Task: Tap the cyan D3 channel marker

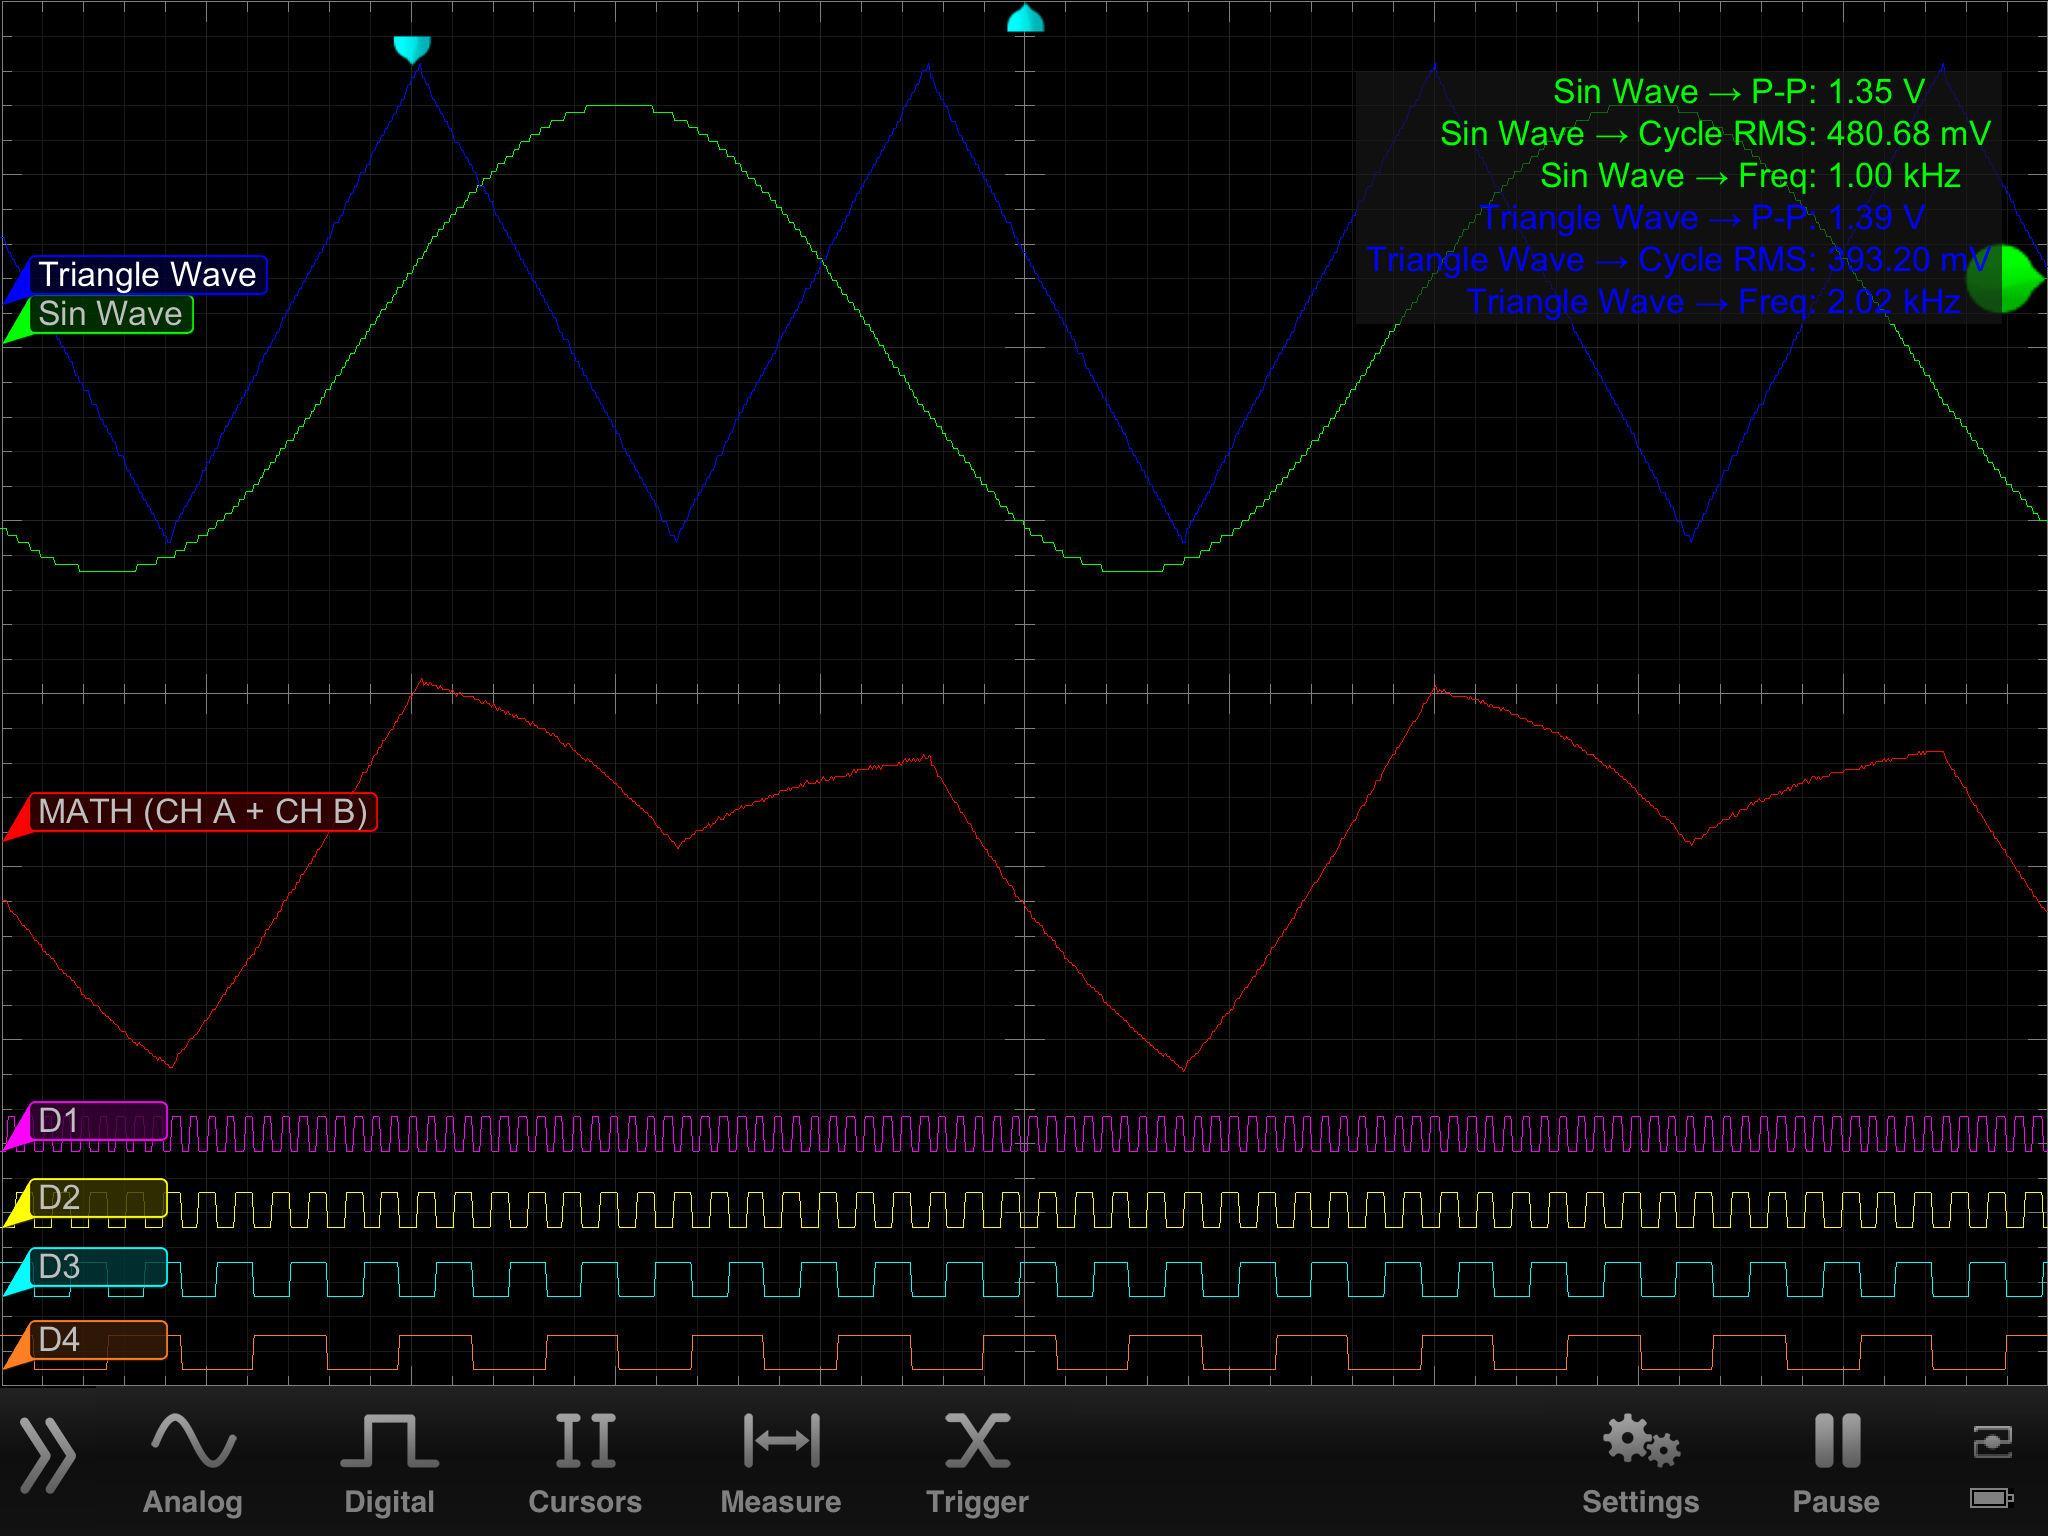Action: click(x=16, y=1278)
